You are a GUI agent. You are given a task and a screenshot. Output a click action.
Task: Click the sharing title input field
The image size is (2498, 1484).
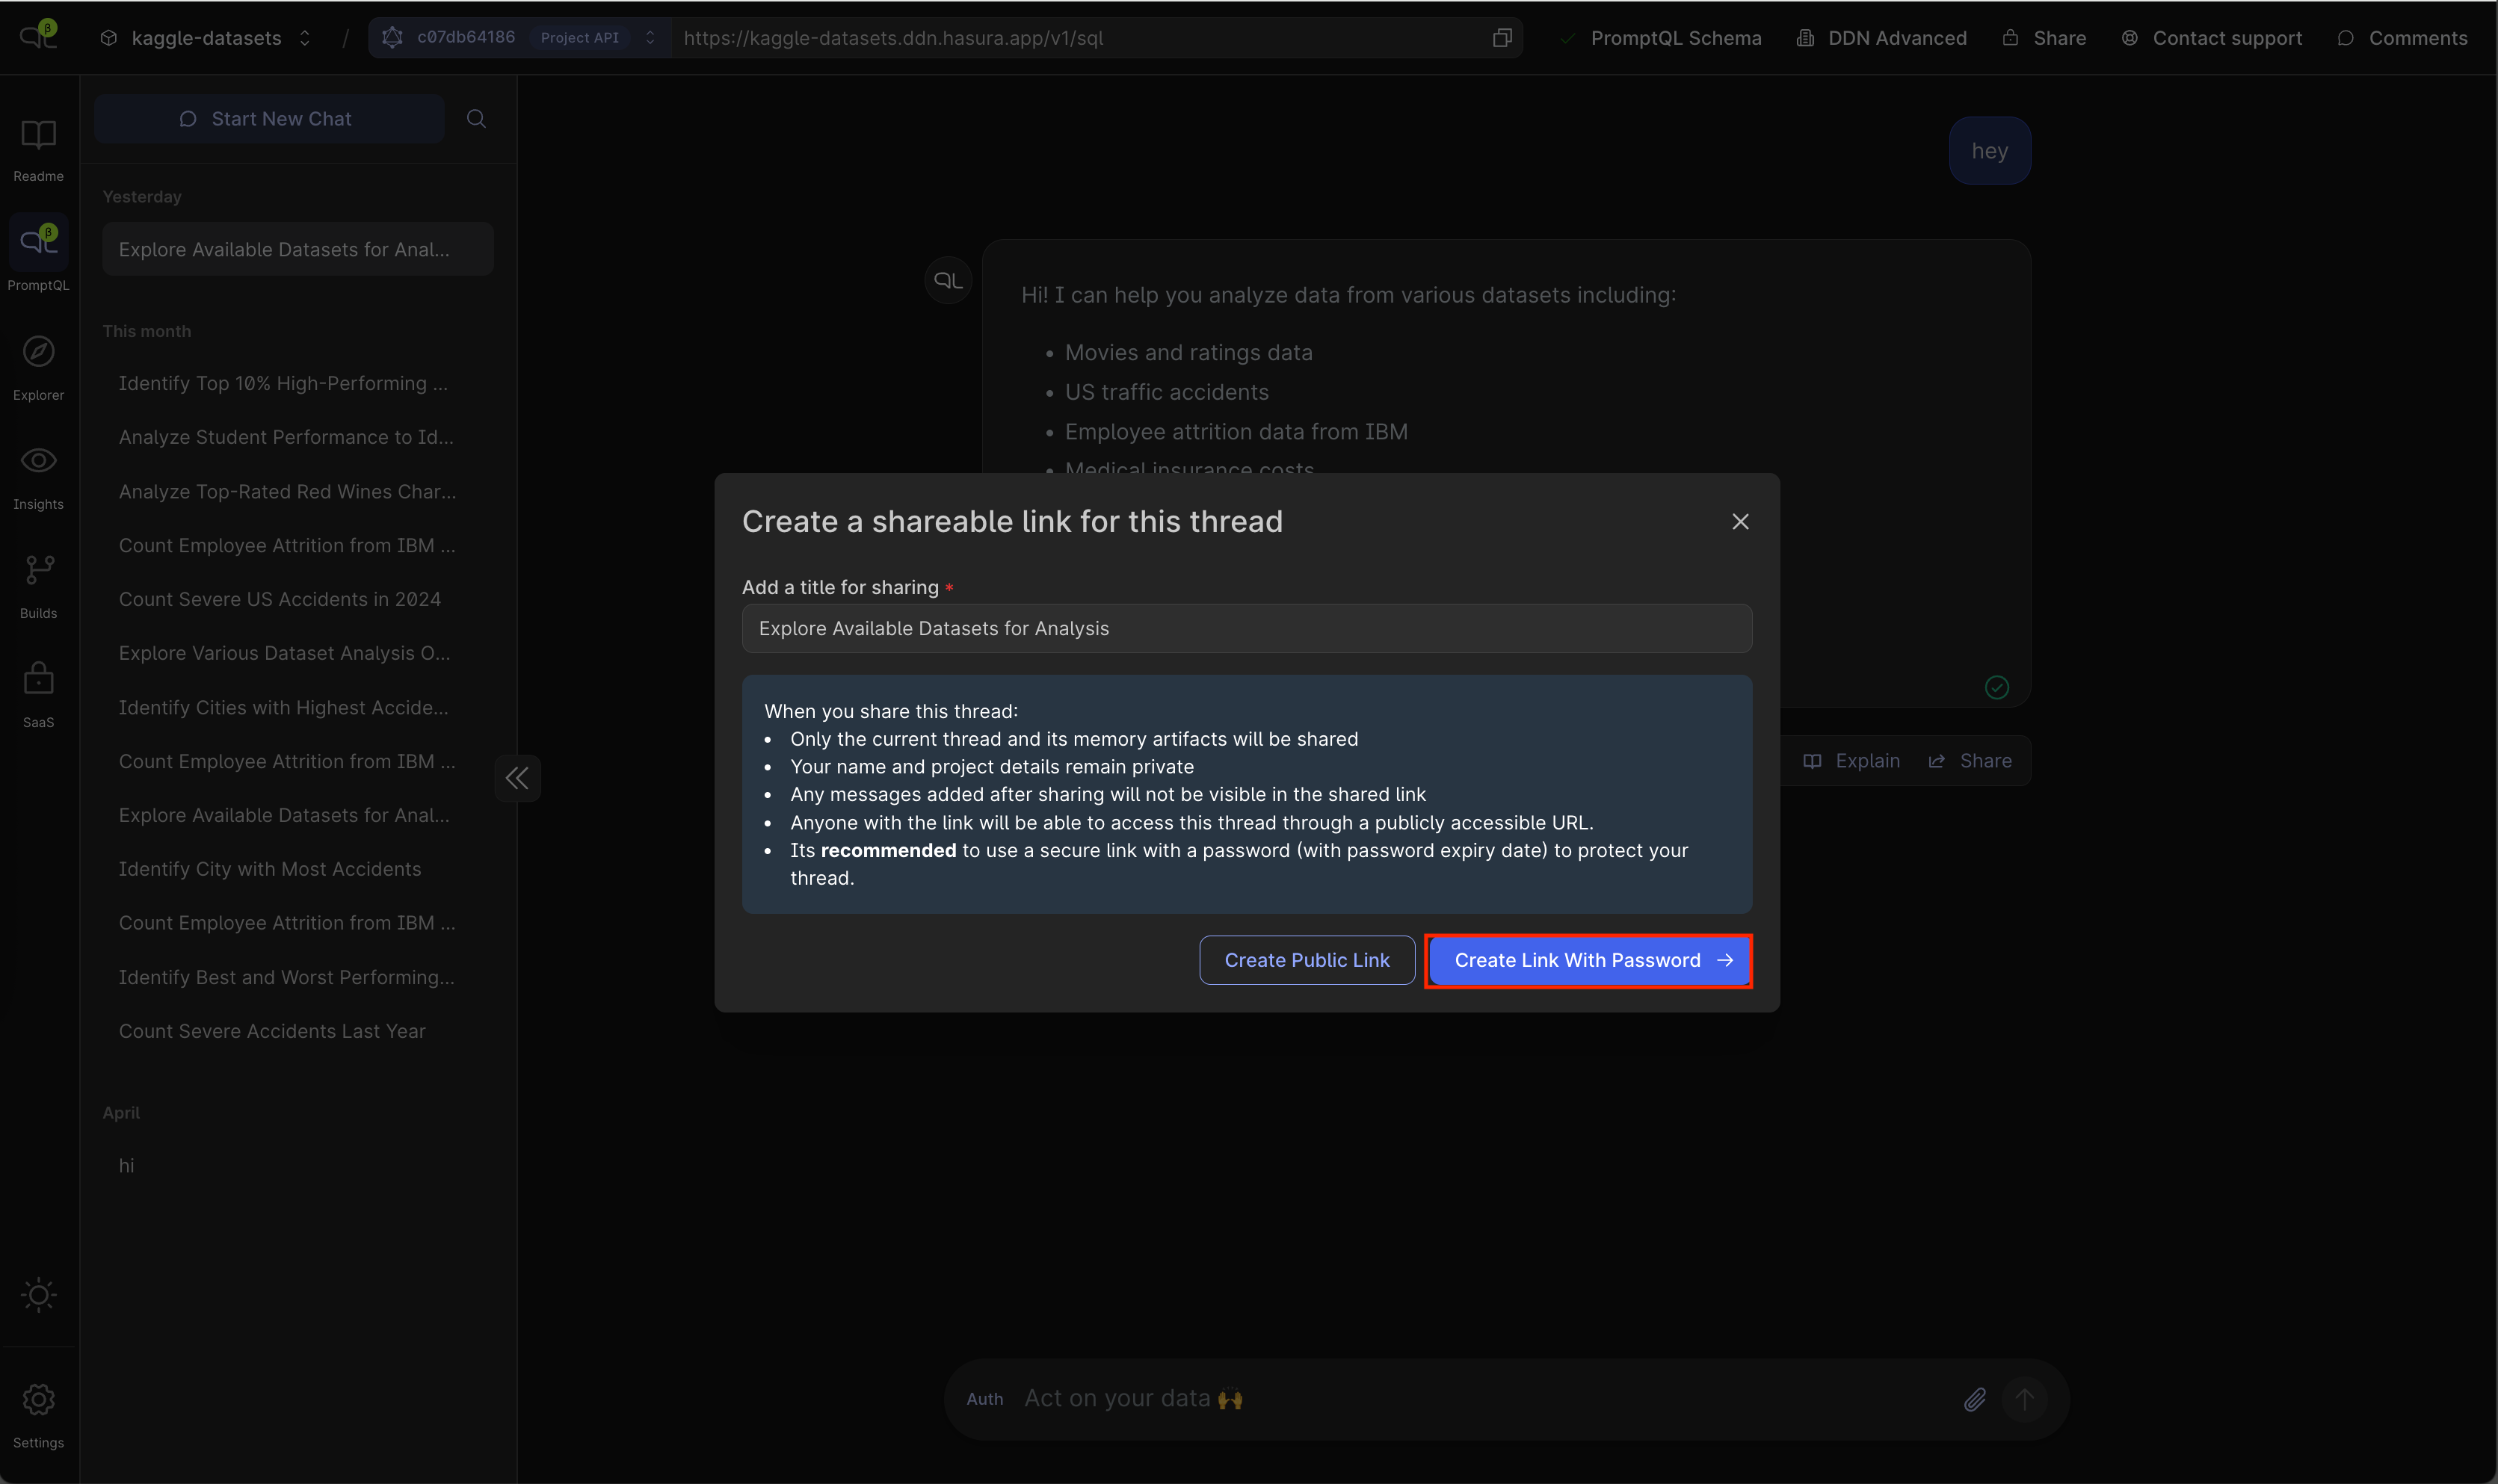coord(1246,628)
